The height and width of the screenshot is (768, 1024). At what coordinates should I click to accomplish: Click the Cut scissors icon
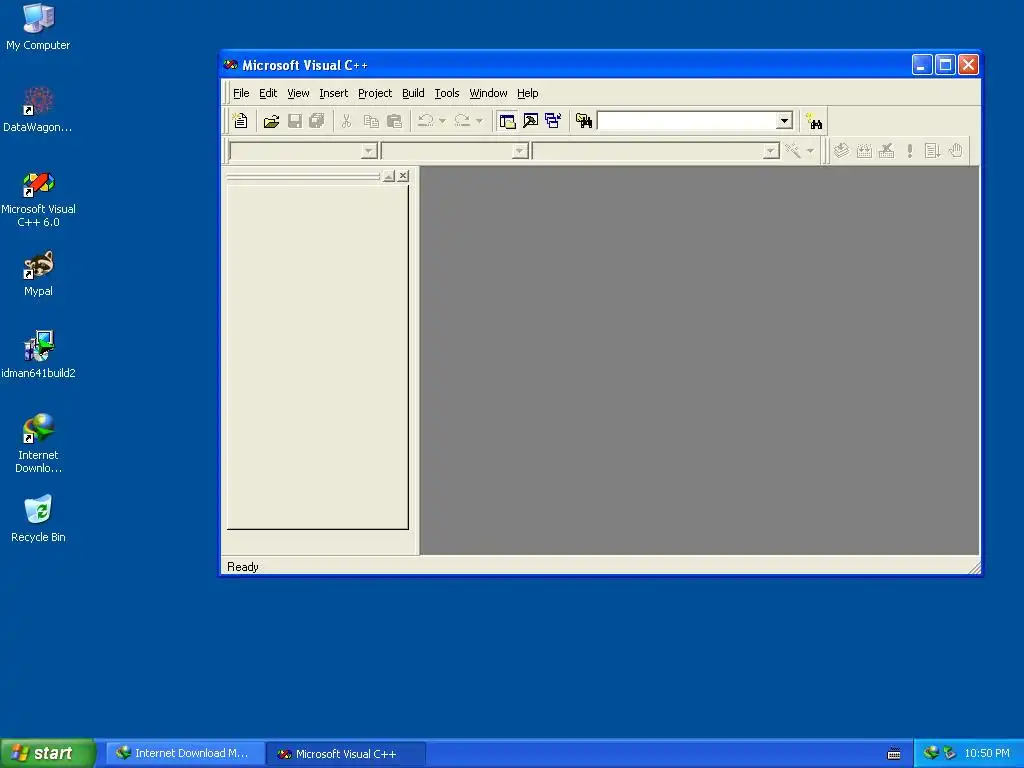point(346,121)
